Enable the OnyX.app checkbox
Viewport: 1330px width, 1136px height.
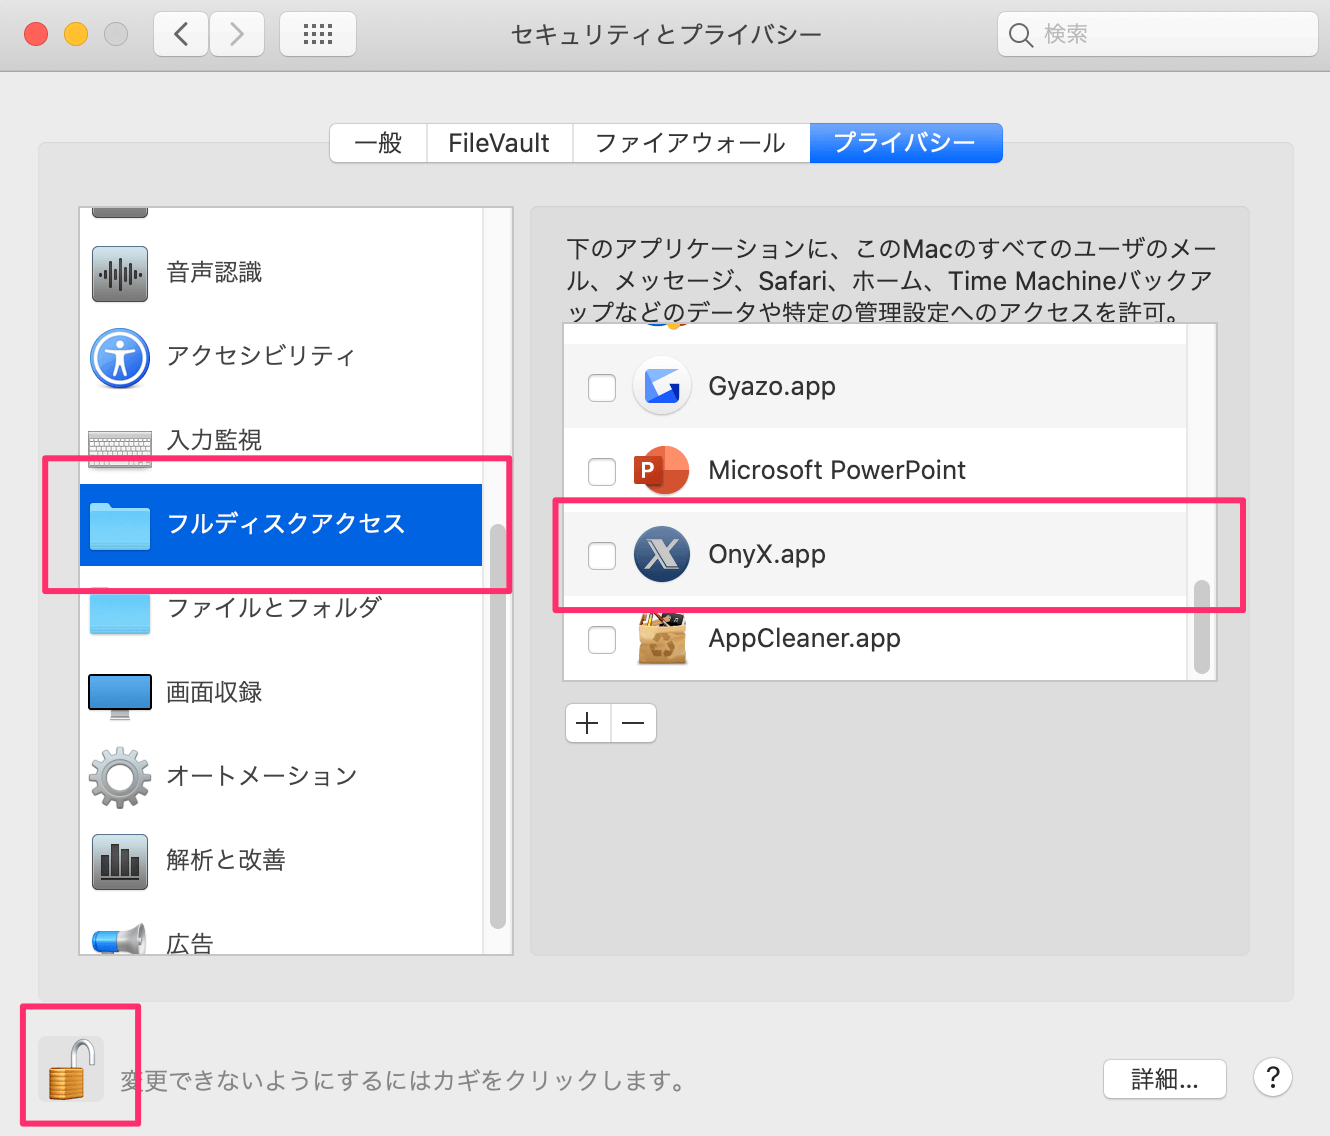tap(602, 555)
